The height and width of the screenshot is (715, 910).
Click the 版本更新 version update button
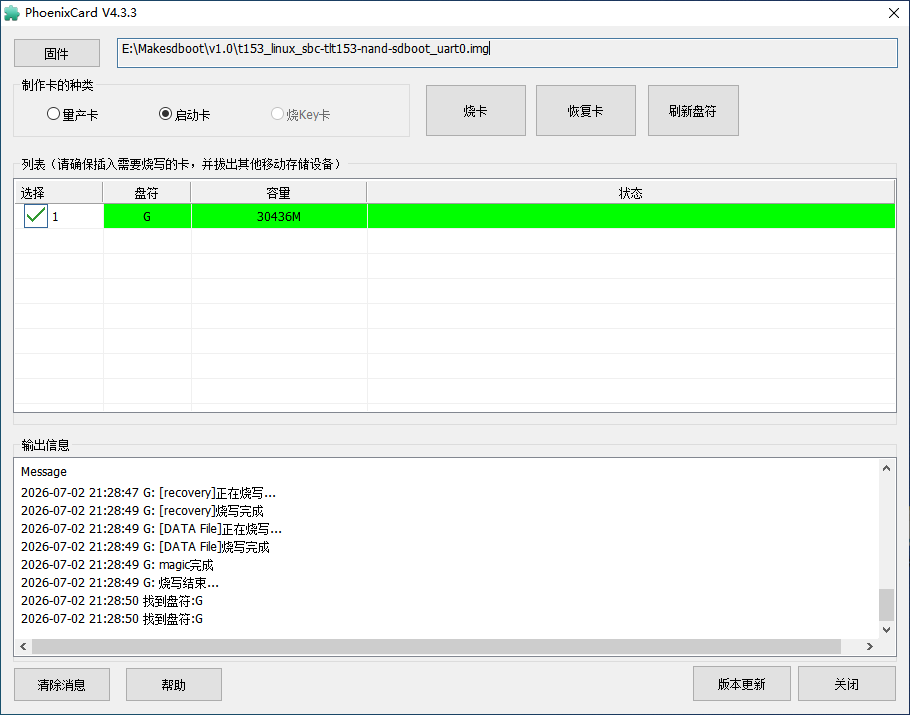coord(742,684)
